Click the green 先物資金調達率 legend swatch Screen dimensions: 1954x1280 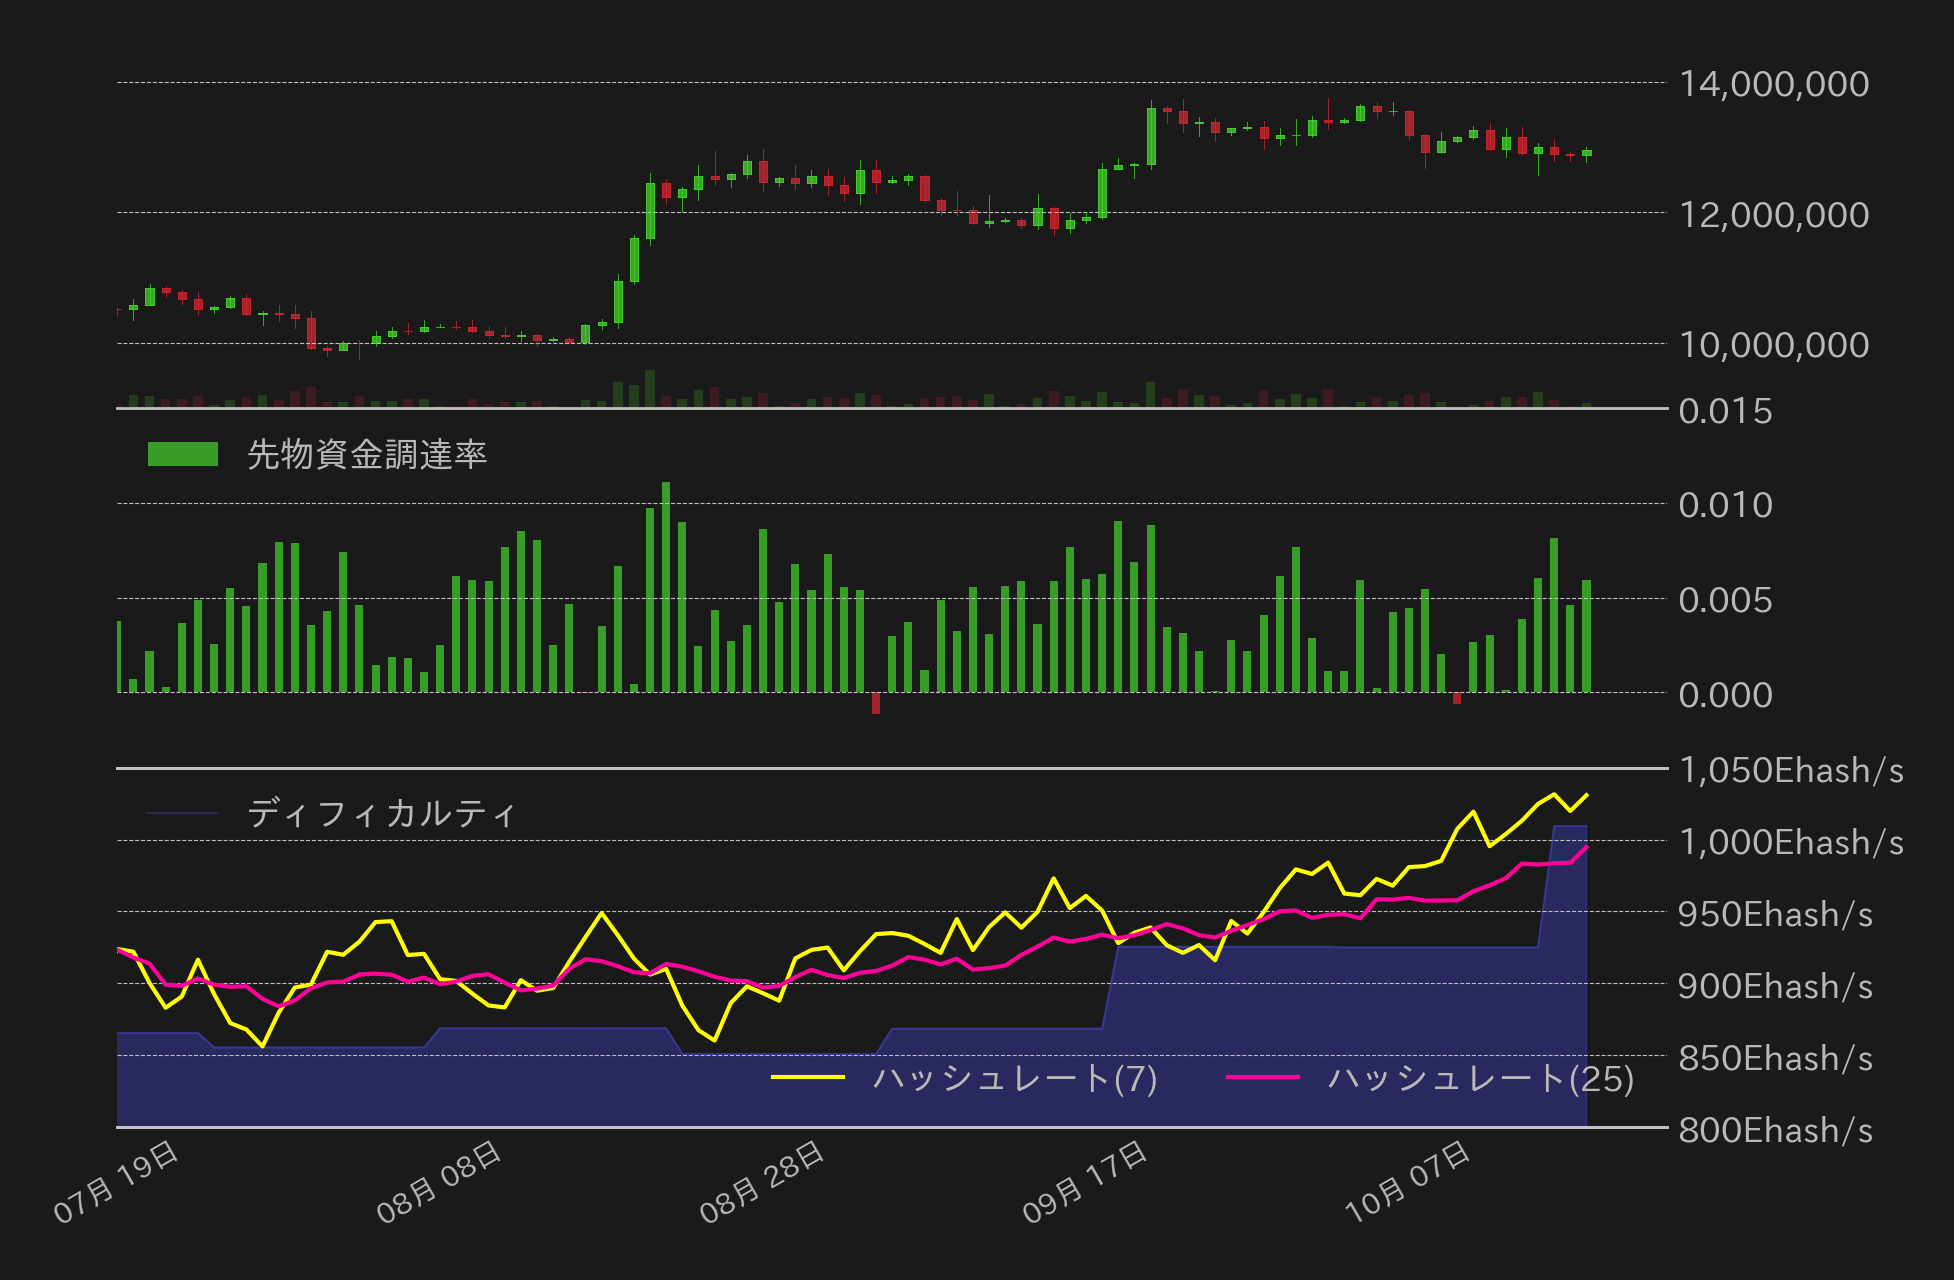pos(183,454)
